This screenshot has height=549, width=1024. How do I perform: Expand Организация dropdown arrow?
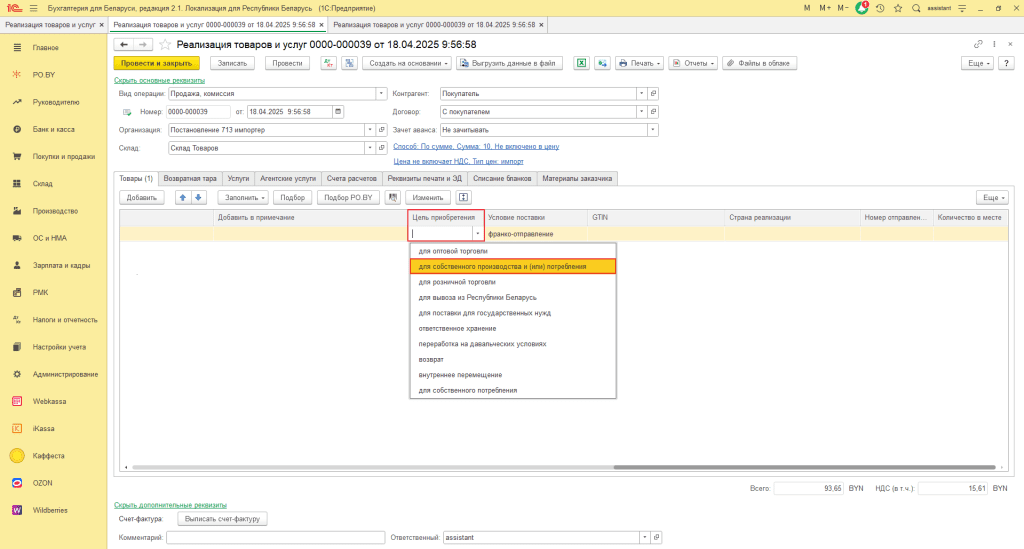coord(370,130)
